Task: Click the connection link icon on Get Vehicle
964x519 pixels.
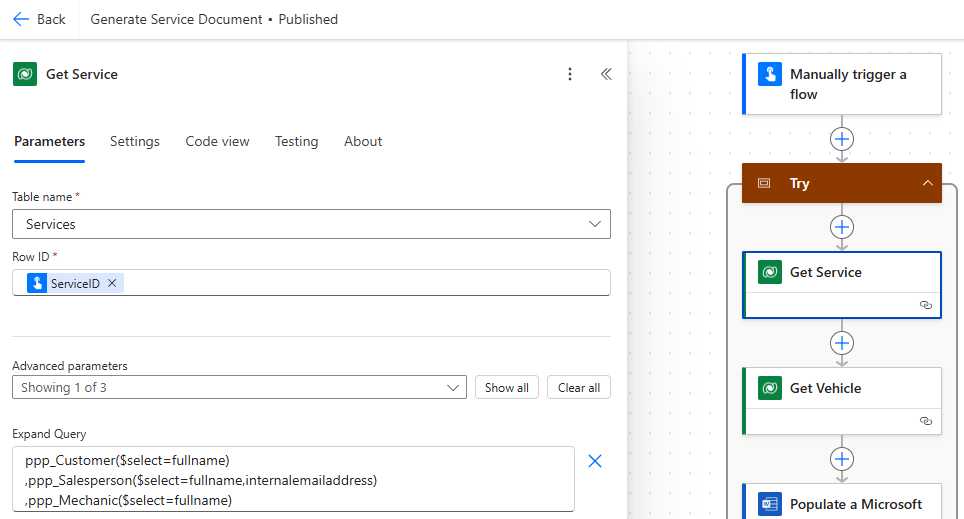Action: 925,421
